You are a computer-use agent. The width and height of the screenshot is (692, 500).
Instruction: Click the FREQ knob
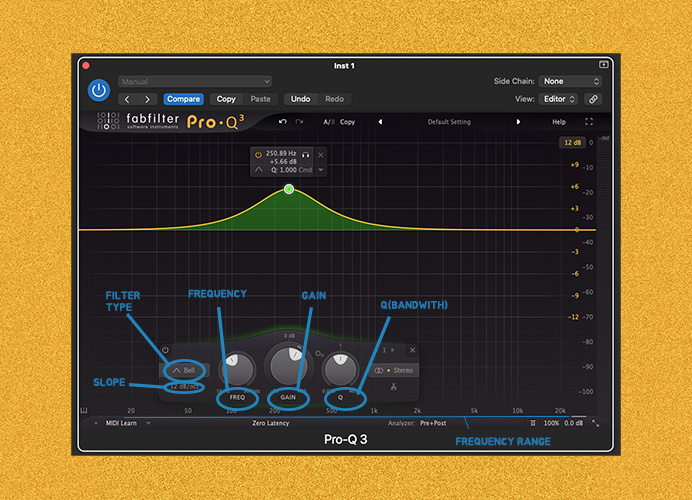click(238, 368)
